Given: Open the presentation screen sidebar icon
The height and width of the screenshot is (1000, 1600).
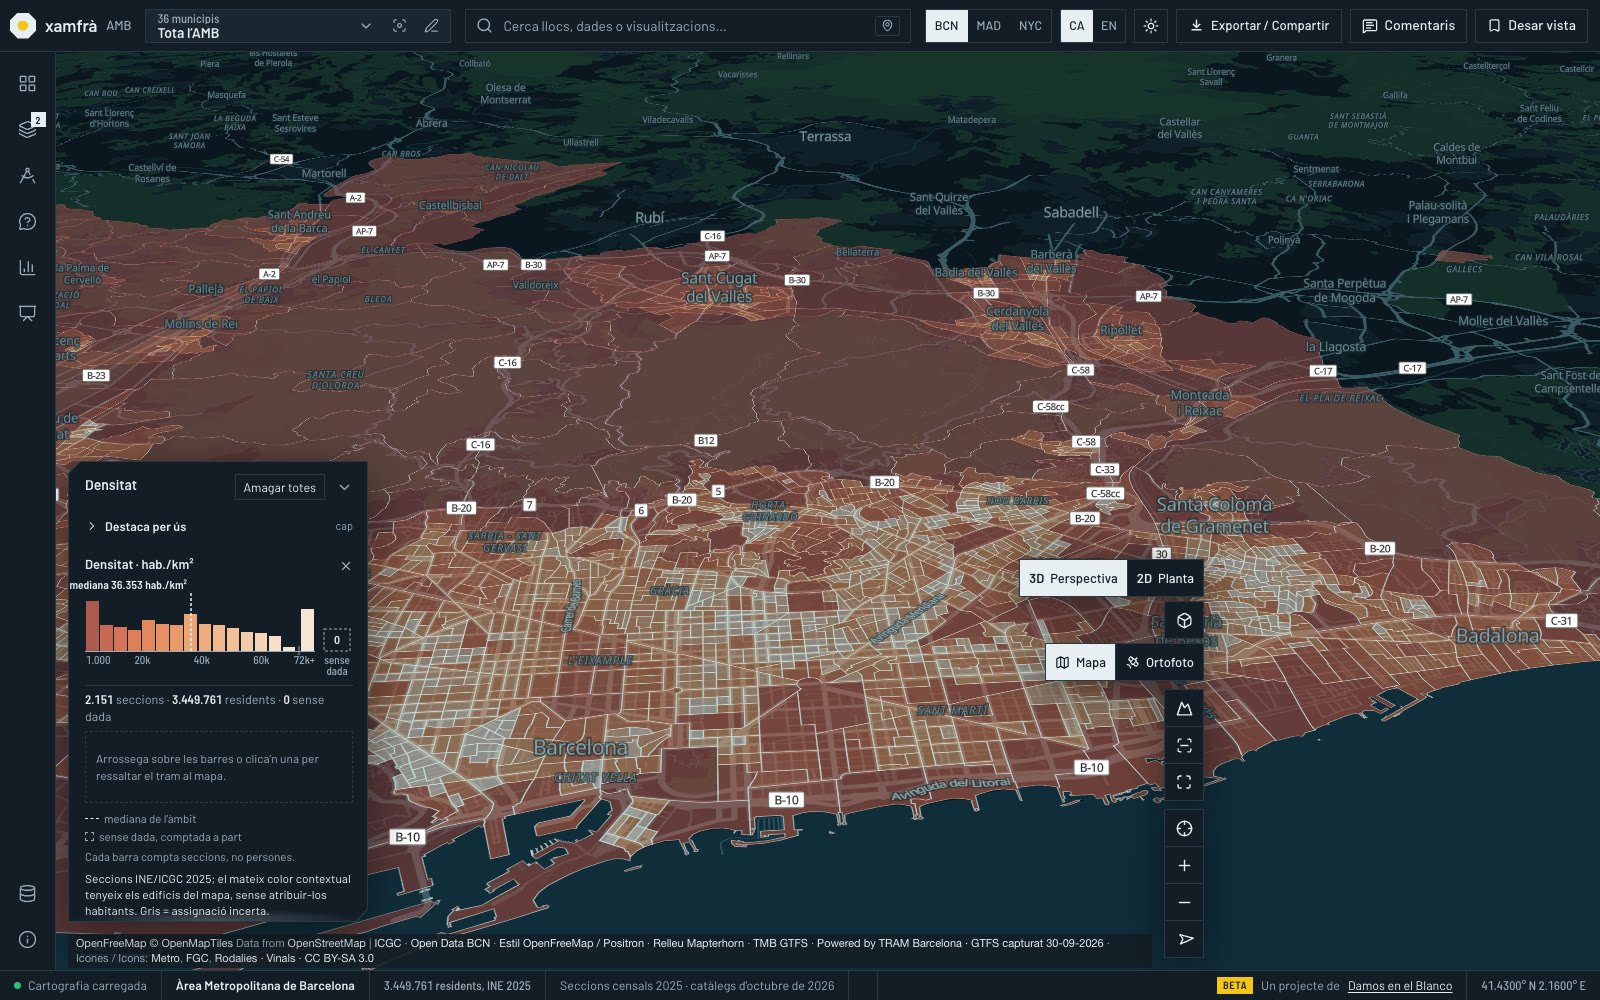Looking at the screenshot, I should coord(27,313).
